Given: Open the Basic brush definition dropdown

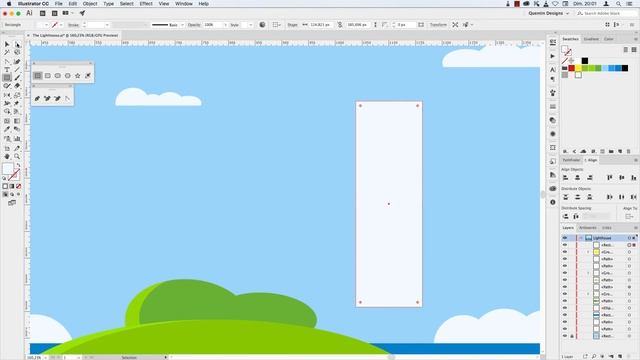Looking at the screenshot, I should coord(182,25).
